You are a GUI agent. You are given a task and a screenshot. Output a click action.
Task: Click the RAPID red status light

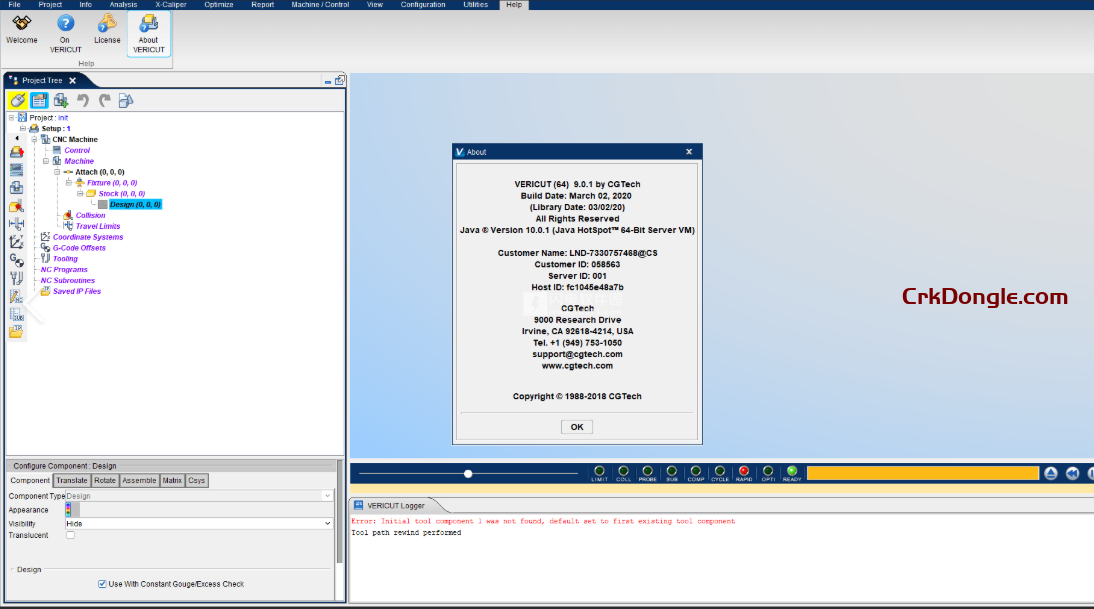tap(743, 471)
